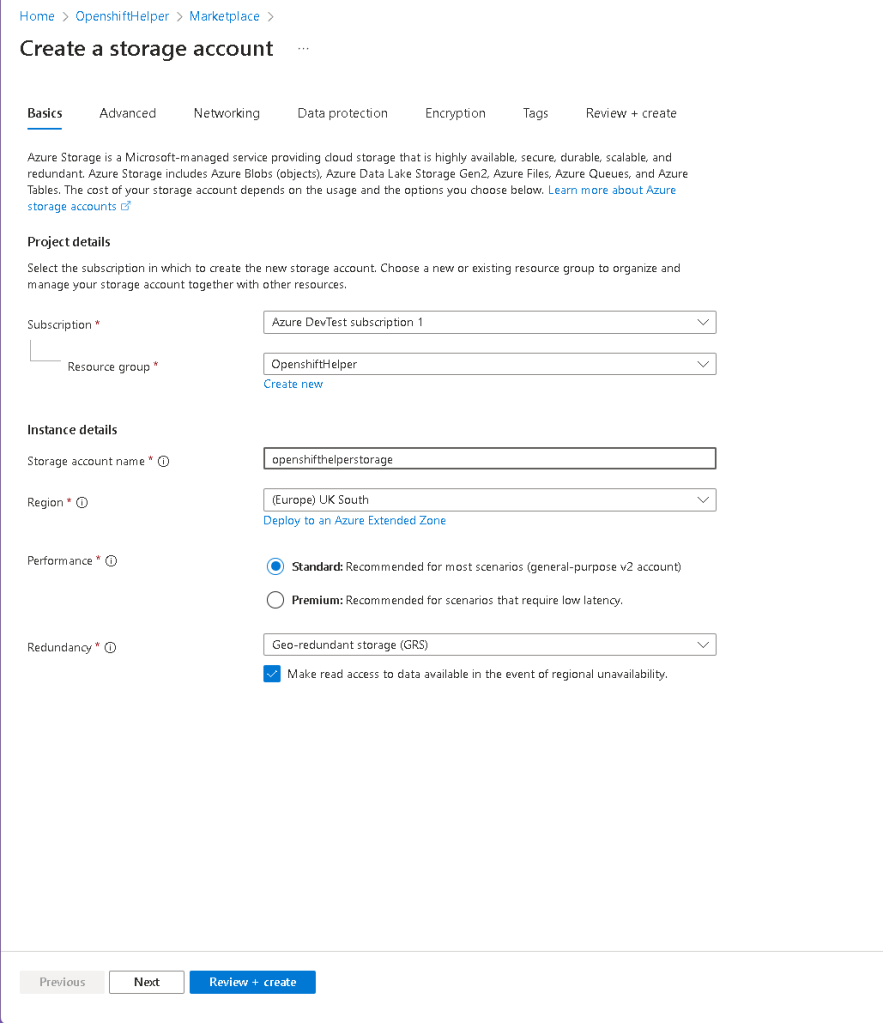Open the Region dropdown
883x1023 pixels.
pos(489,500)
